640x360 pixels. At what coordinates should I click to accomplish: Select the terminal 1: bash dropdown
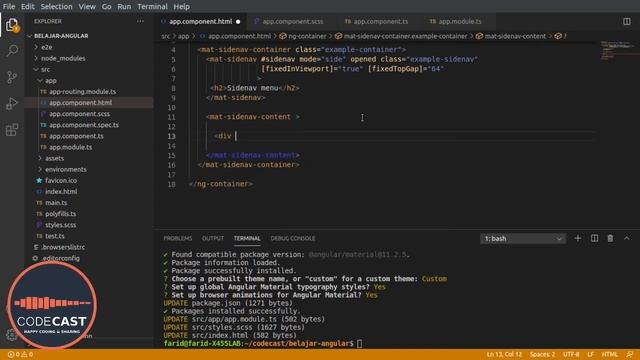pos(523,238)
